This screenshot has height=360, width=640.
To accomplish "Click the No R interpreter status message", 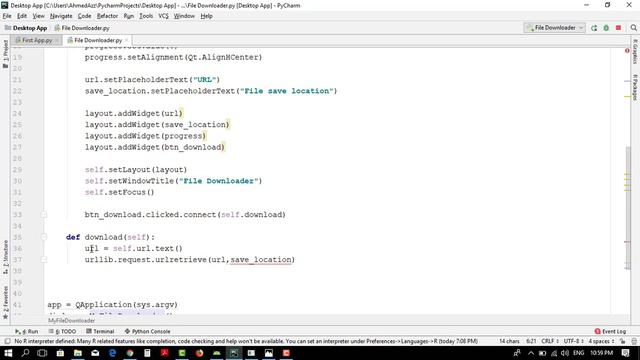I will pos(246,341).
